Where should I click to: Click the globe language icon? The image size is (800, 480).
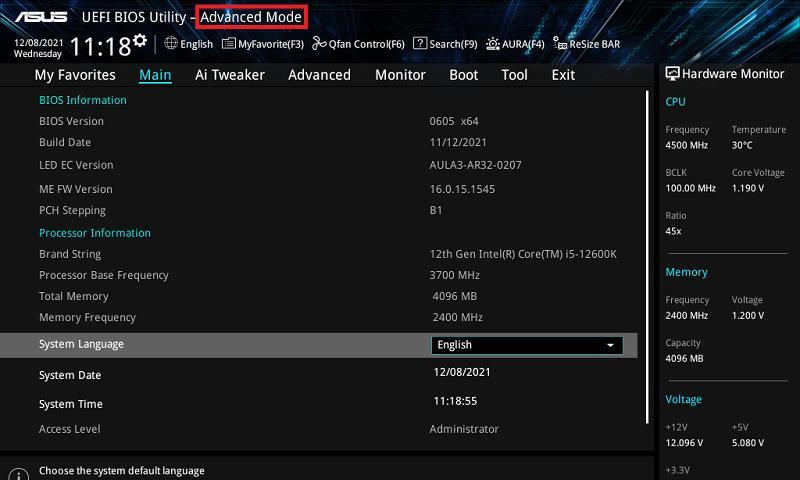171,43
